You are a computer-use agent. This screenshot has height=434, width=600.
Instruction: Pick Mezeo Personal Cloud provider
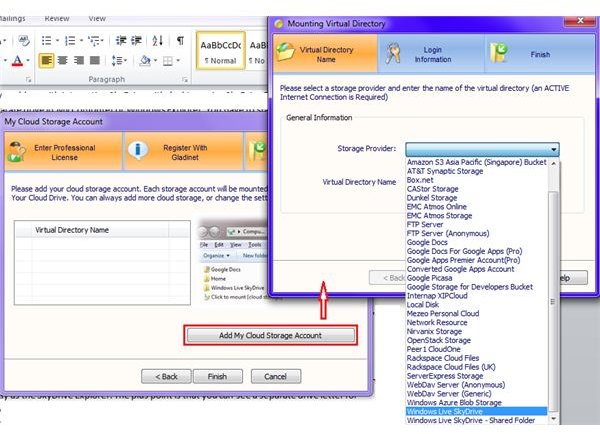pos(476,313)
